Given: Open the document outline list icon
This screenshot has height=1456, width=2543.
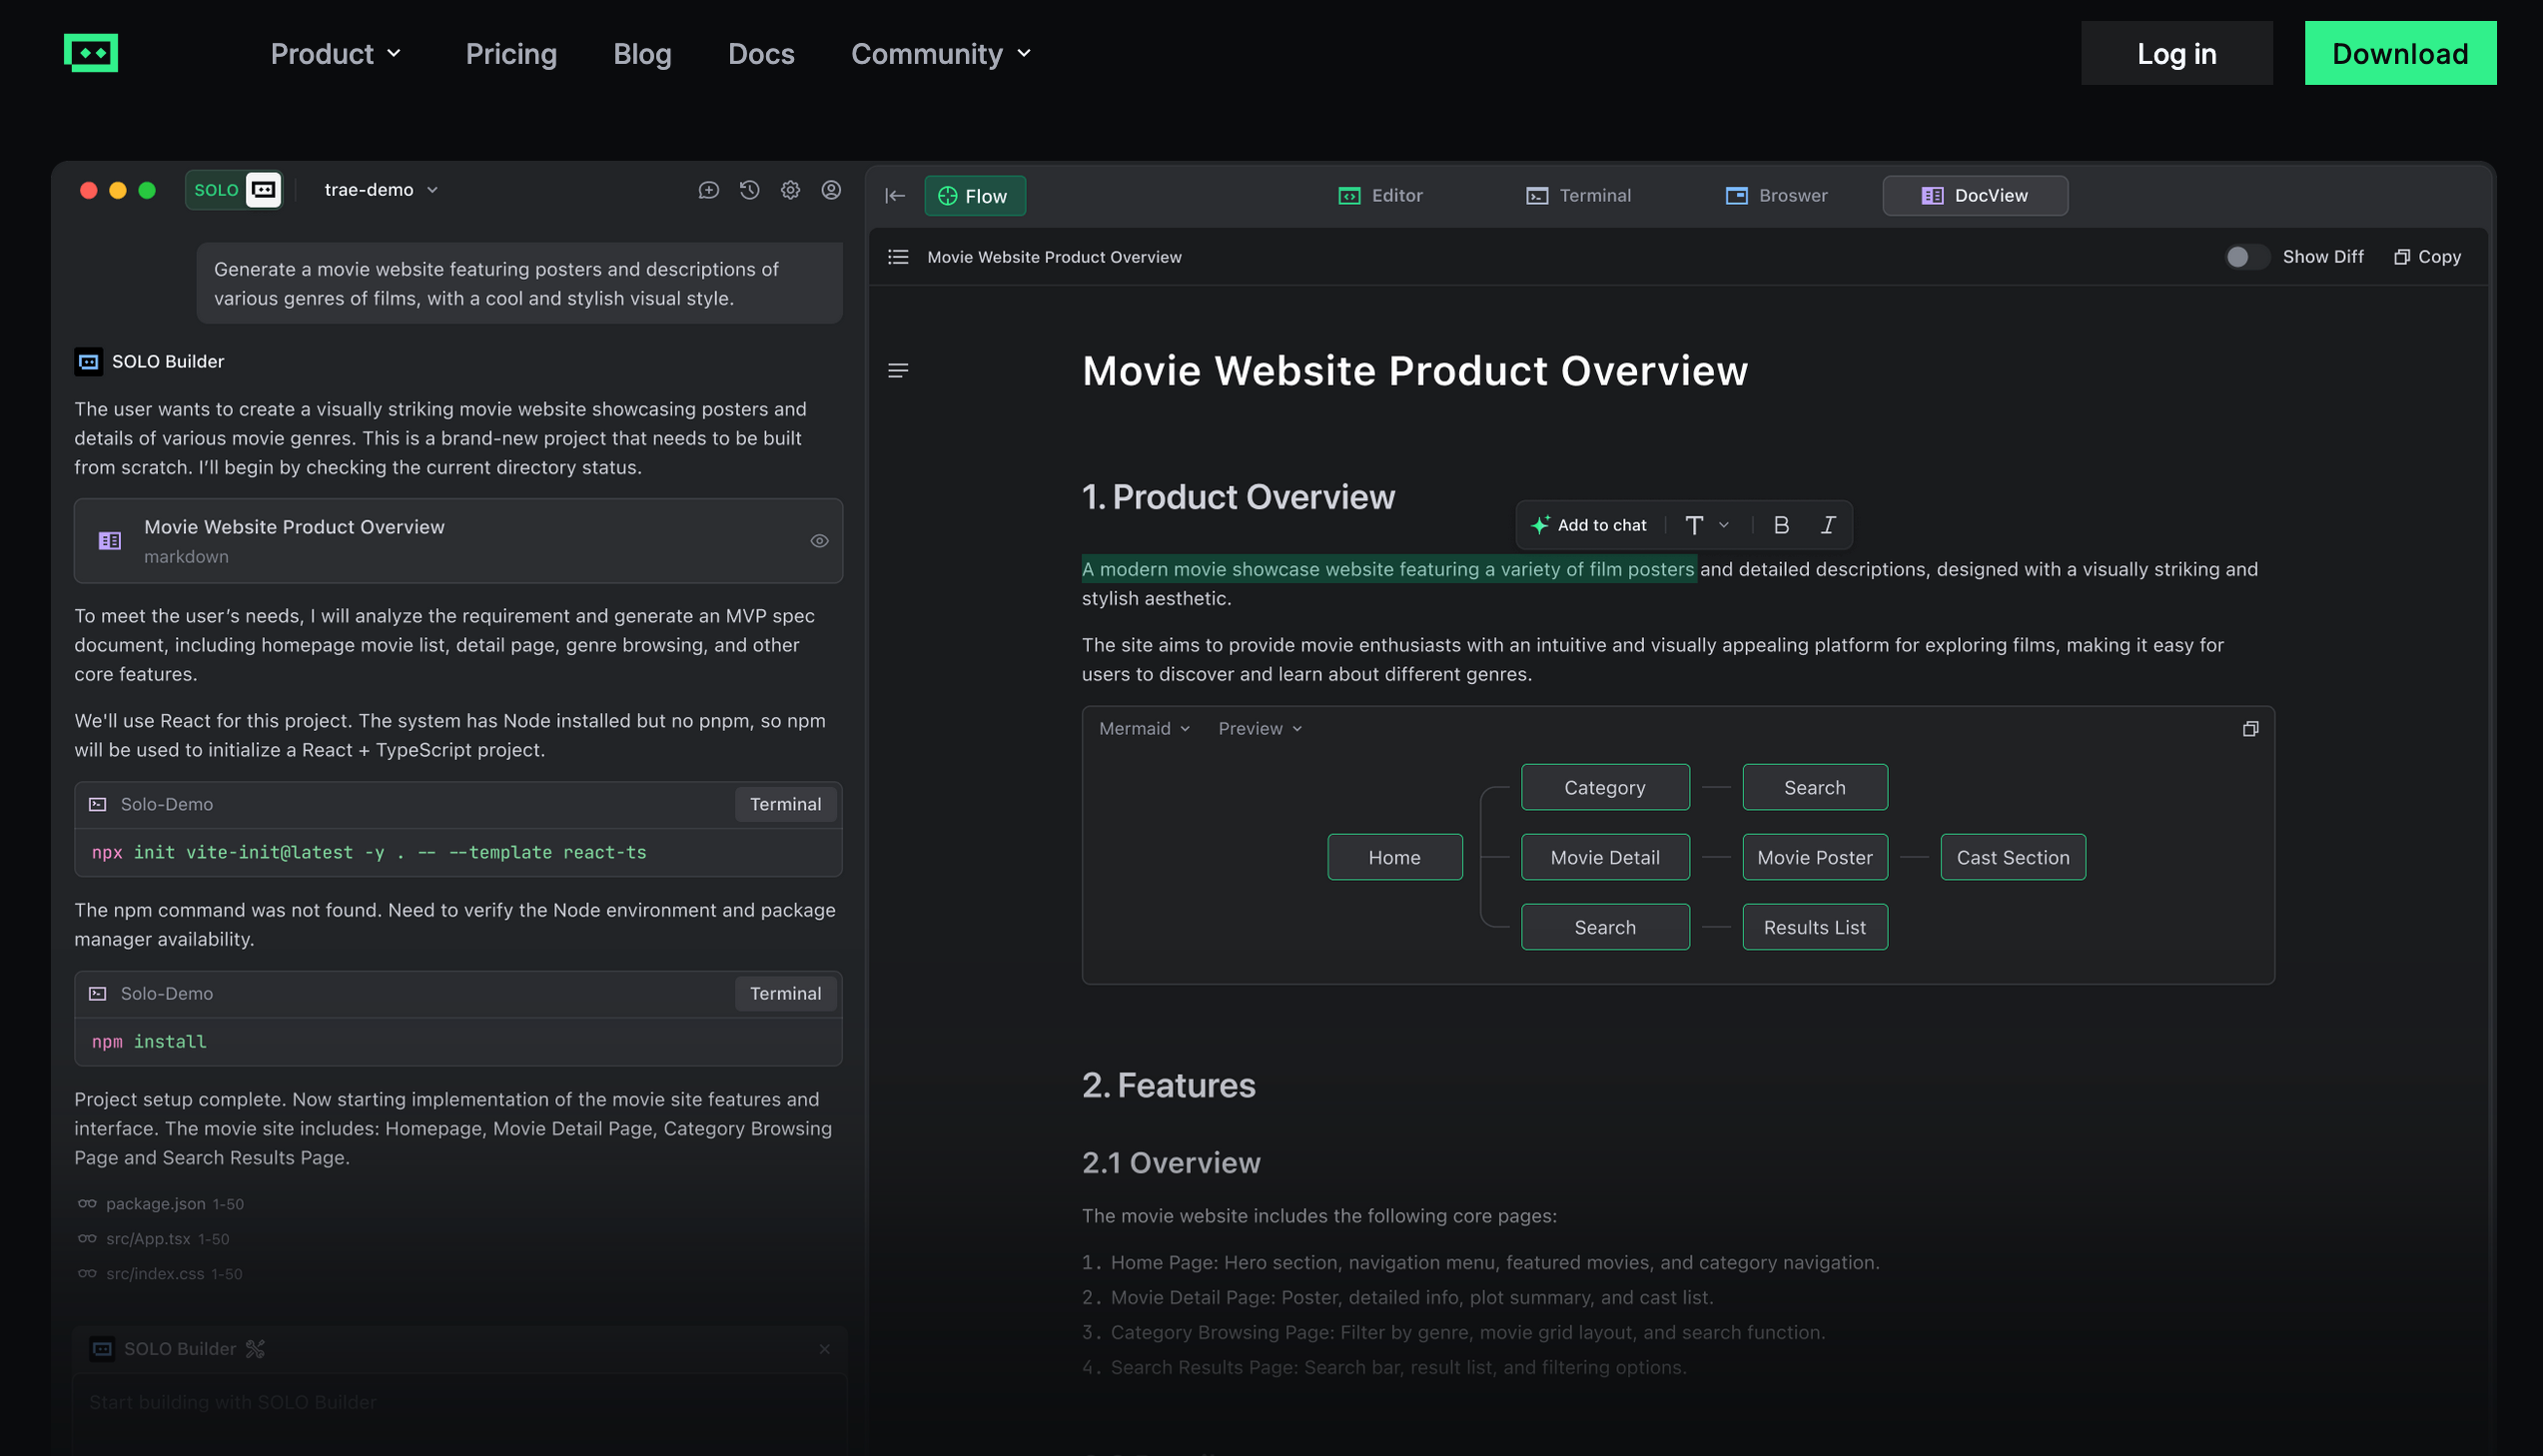Looking at the screenshot, I should tap(898, 257).
